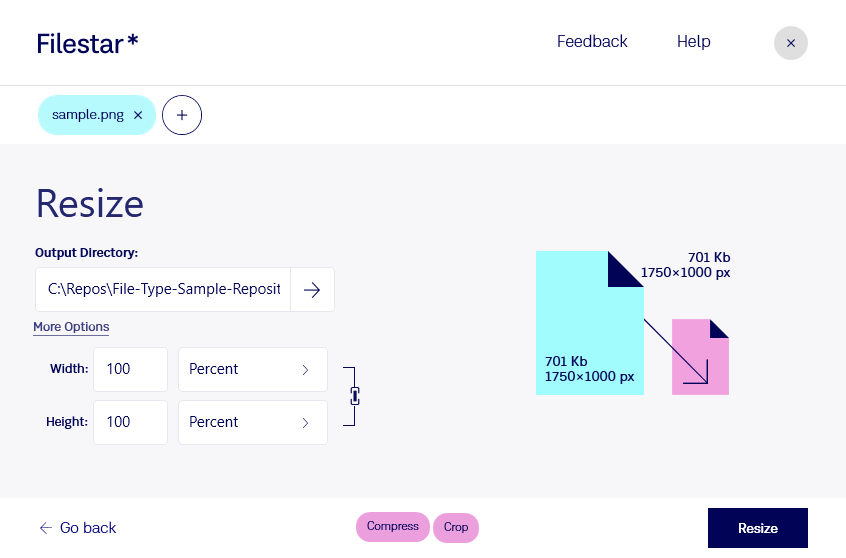The height and width of the screenshot is (558, 846).
Task: Open the Width unit Percent dropdown
Action: (253, 369)
